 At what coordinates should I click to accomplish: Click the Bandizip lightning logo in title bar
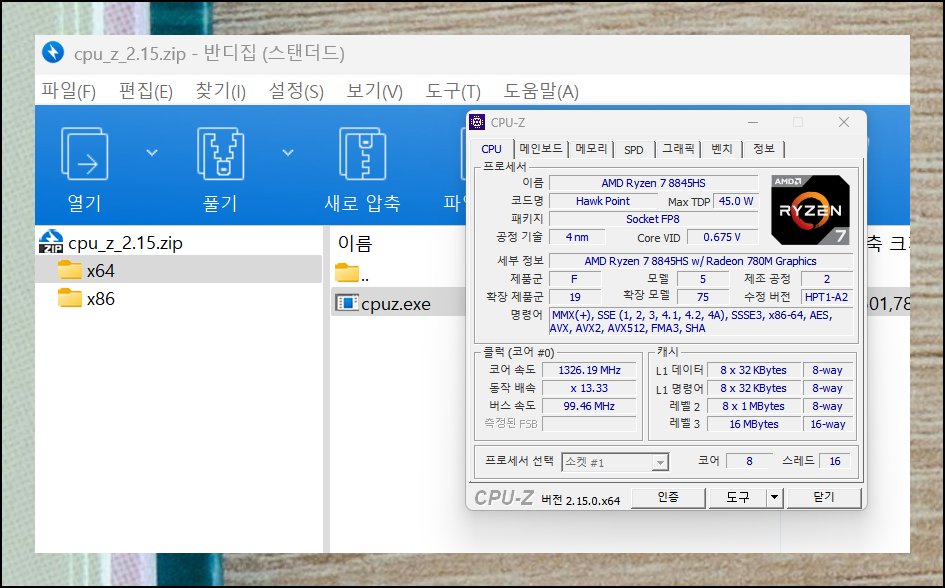(x=53, y=52)
